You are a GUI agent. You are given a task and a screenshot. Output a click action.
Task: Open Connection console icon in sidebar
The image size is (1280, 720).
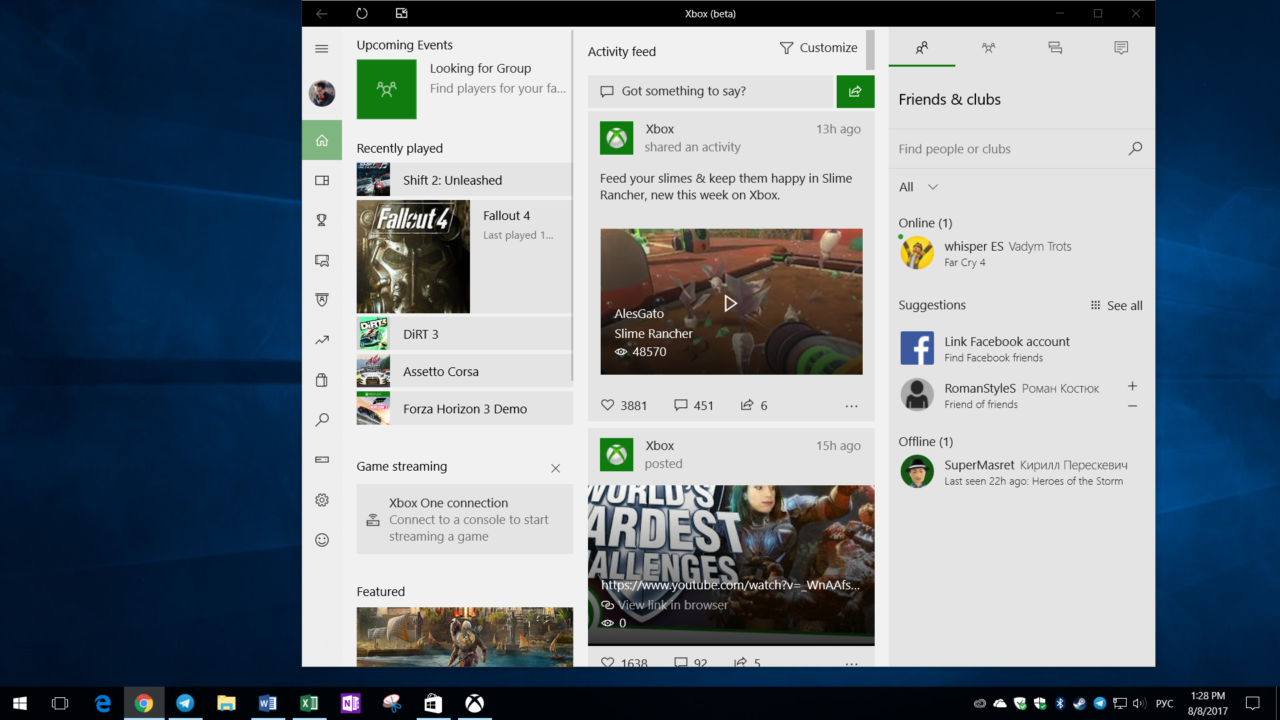322,460
